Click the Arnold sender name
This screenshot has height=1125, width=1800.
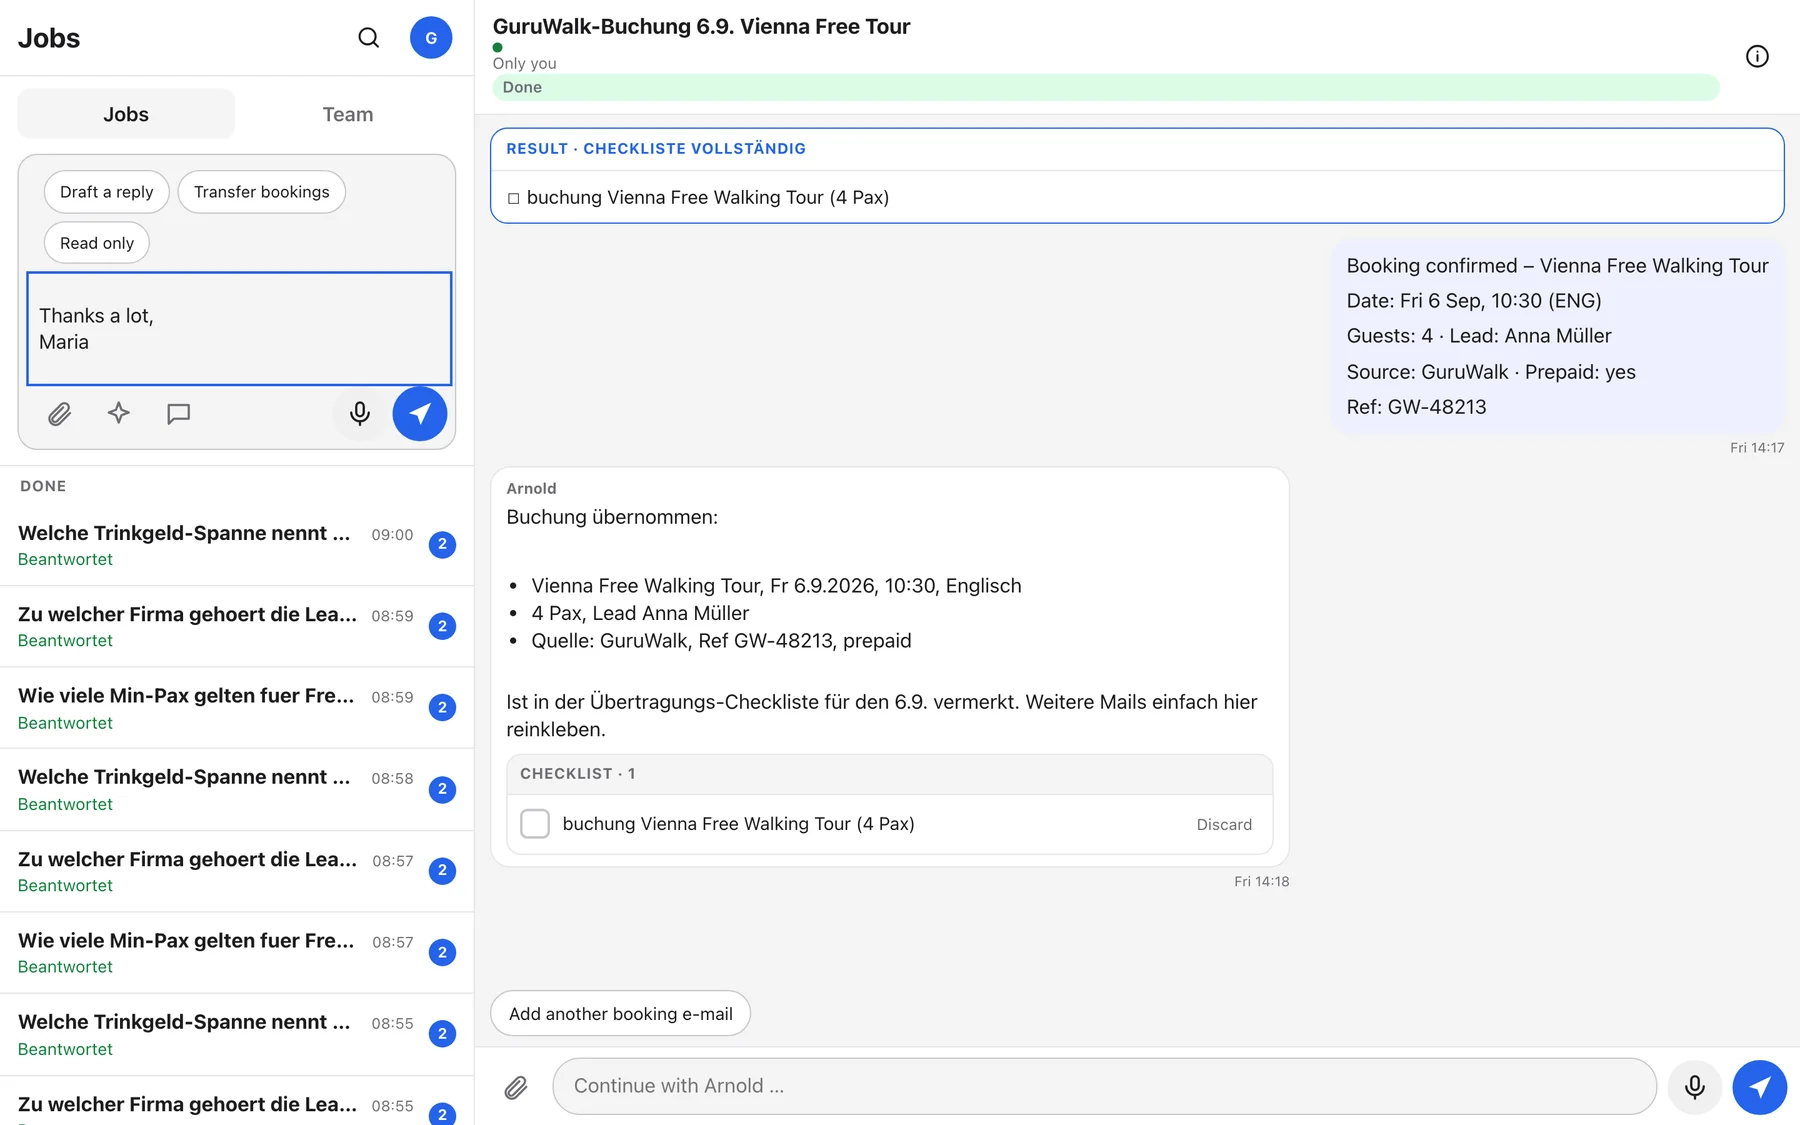[x=531, y=489]
